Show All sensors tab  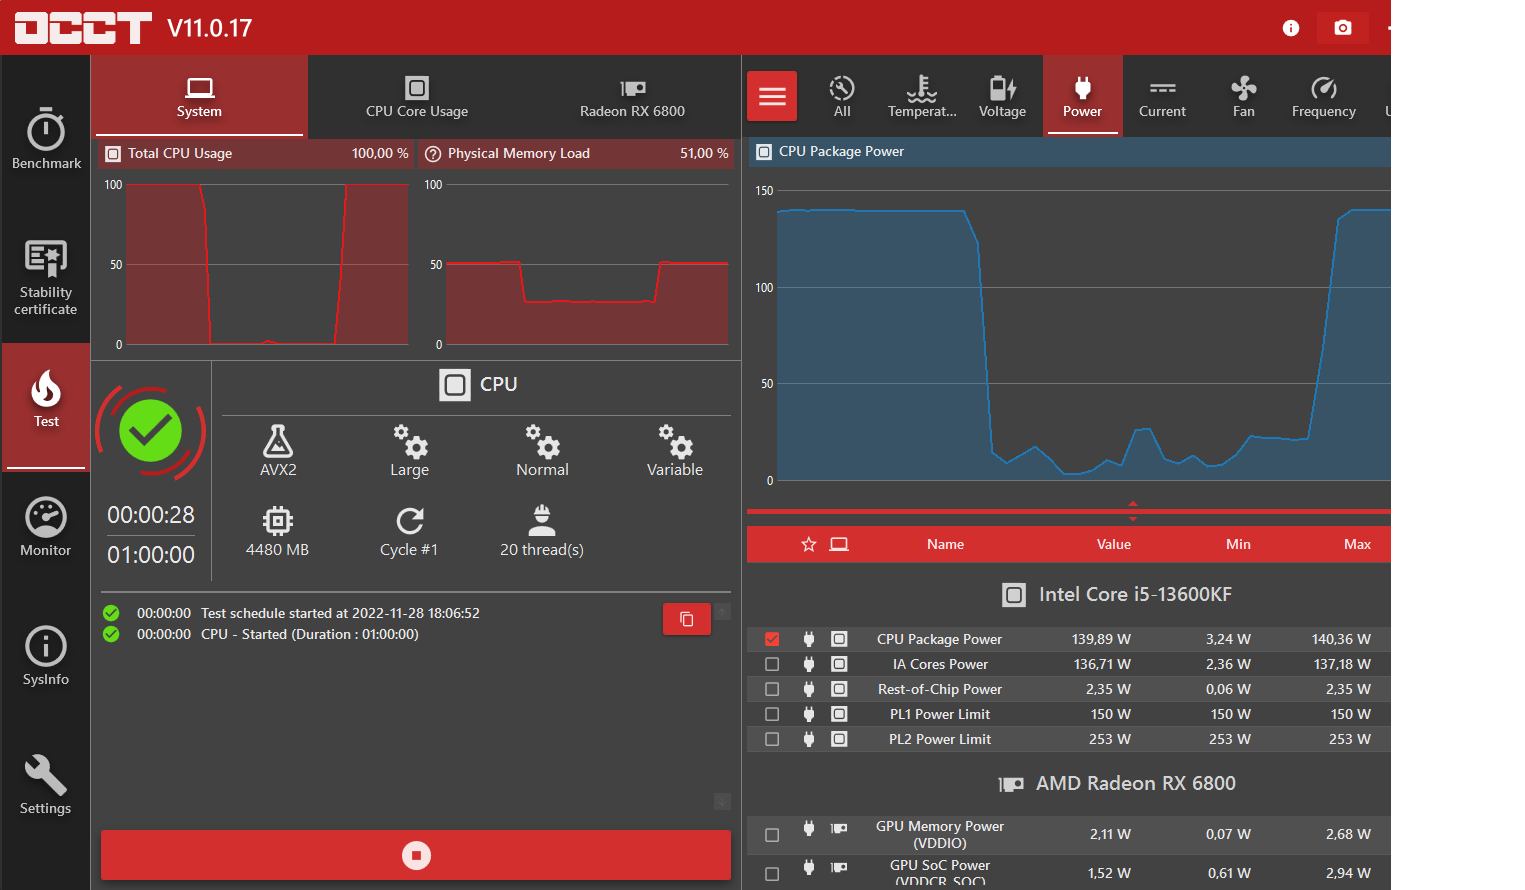(842, 97)
